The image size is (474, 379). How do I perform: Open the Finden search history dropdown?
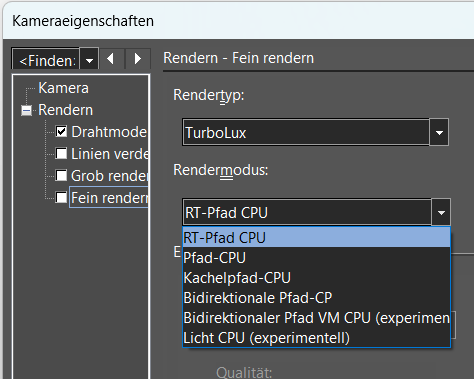pos(89,60)
